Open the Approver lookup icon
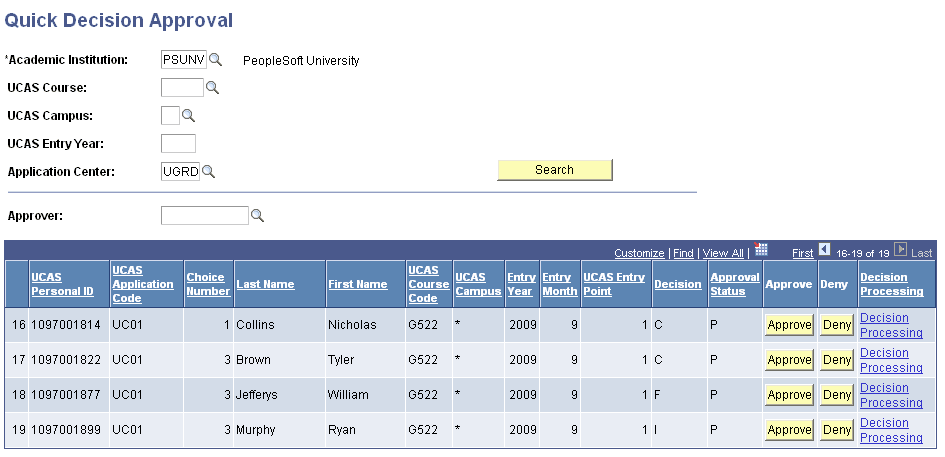Image resolution: width=945 pixels, height=457 pixels. (257, 216)
